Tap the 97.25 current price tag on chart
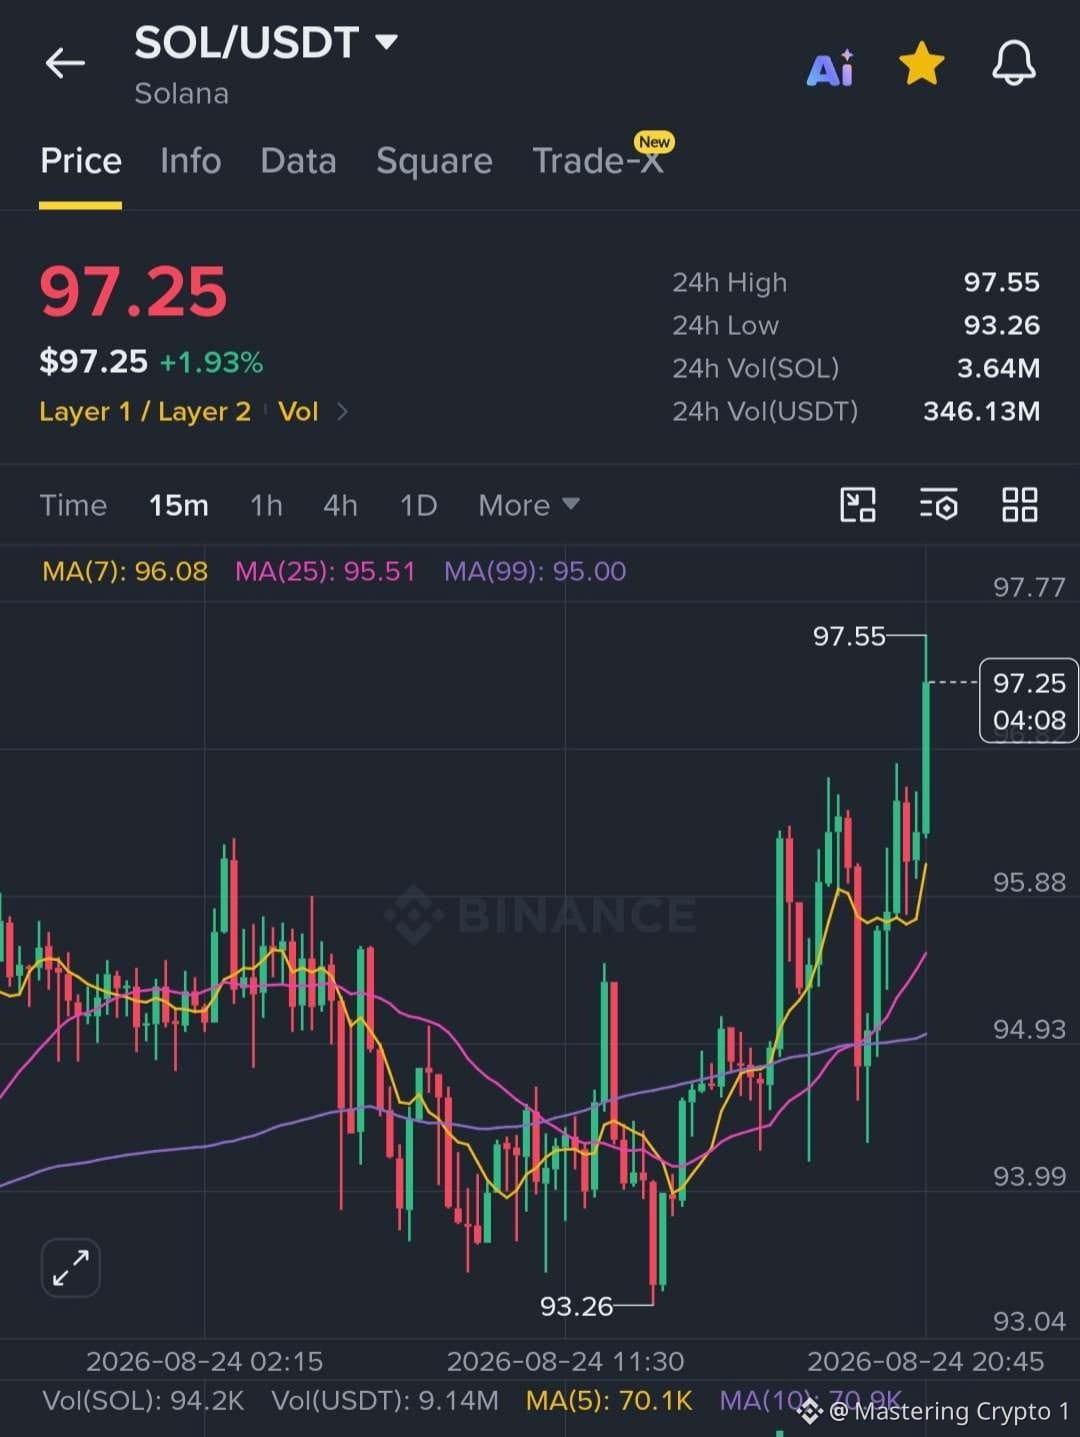The image size is (1080, 1437). click(x=1029, y=701)
